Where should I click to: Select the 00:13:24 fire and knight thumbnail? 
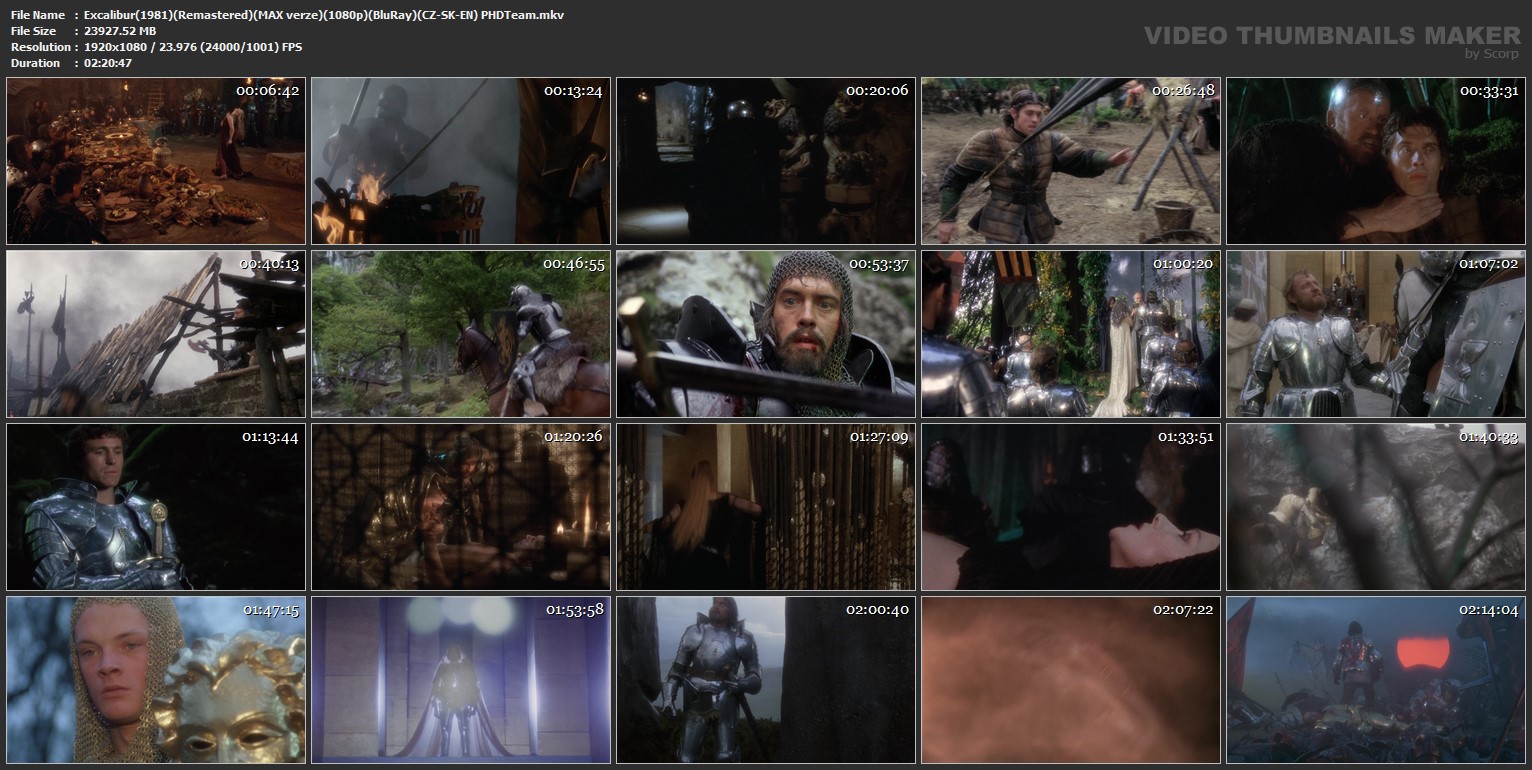(461, 161)
